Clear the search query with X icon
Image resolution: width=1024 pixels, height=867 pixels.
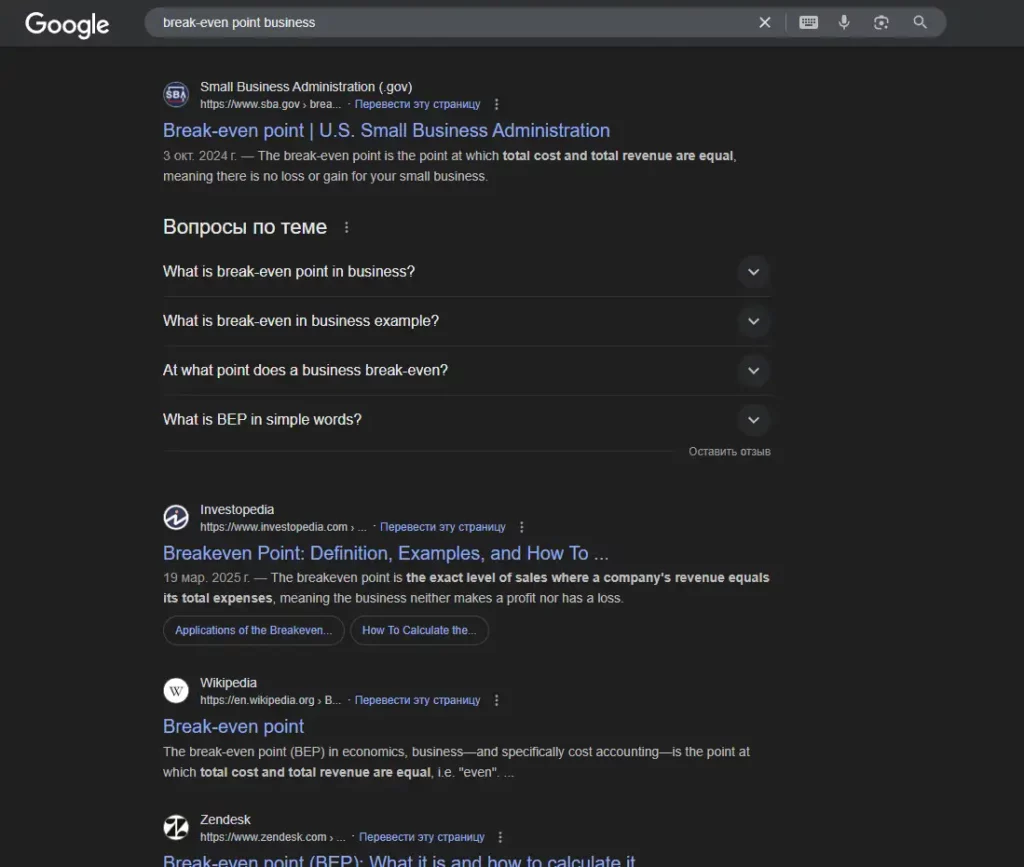[765, 23]
